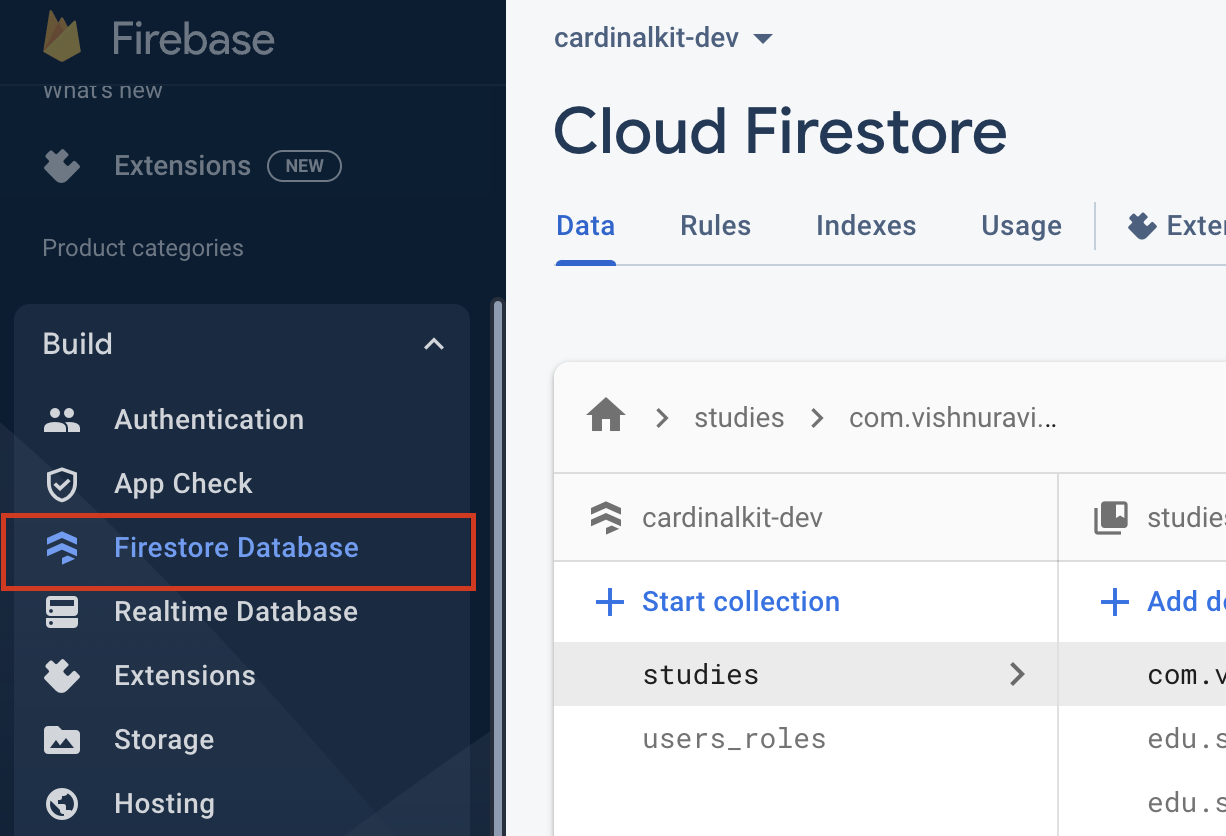Click the sidebar vertical scrollbar
Screen dimensions: 1226x836
click(x=498, y=560)
